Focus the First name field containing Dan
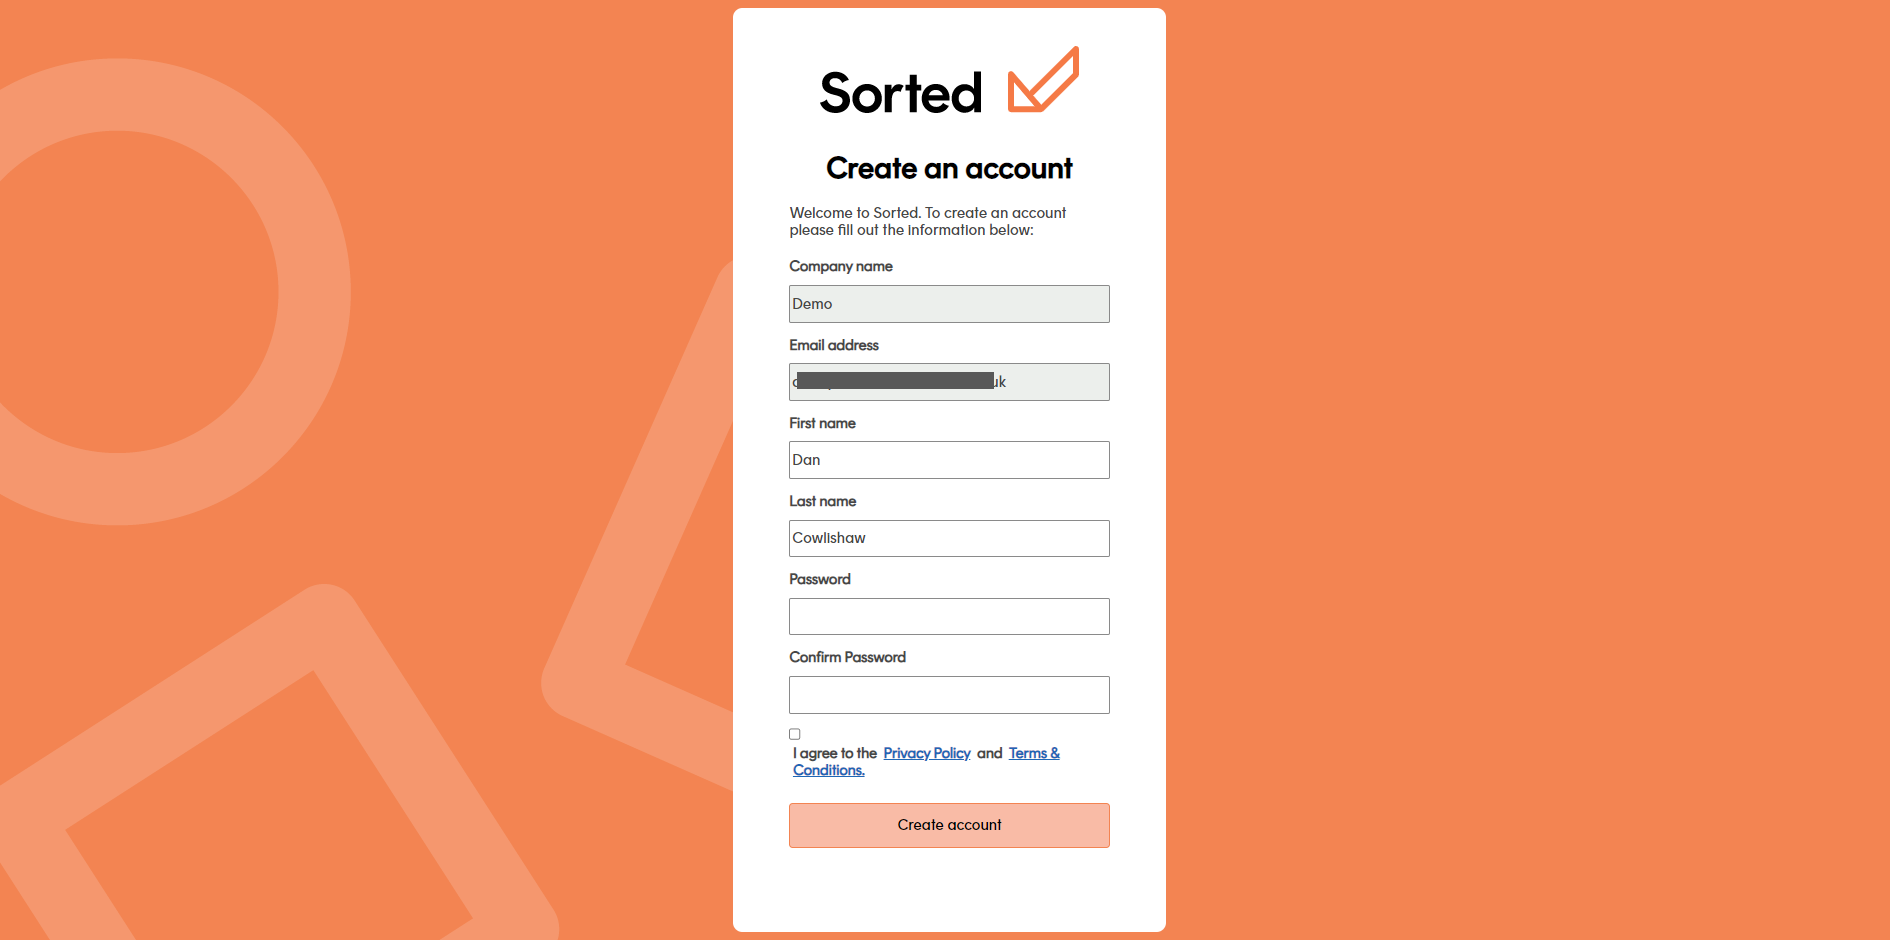Screen dimensions: 1890x940 pos(948,460)
